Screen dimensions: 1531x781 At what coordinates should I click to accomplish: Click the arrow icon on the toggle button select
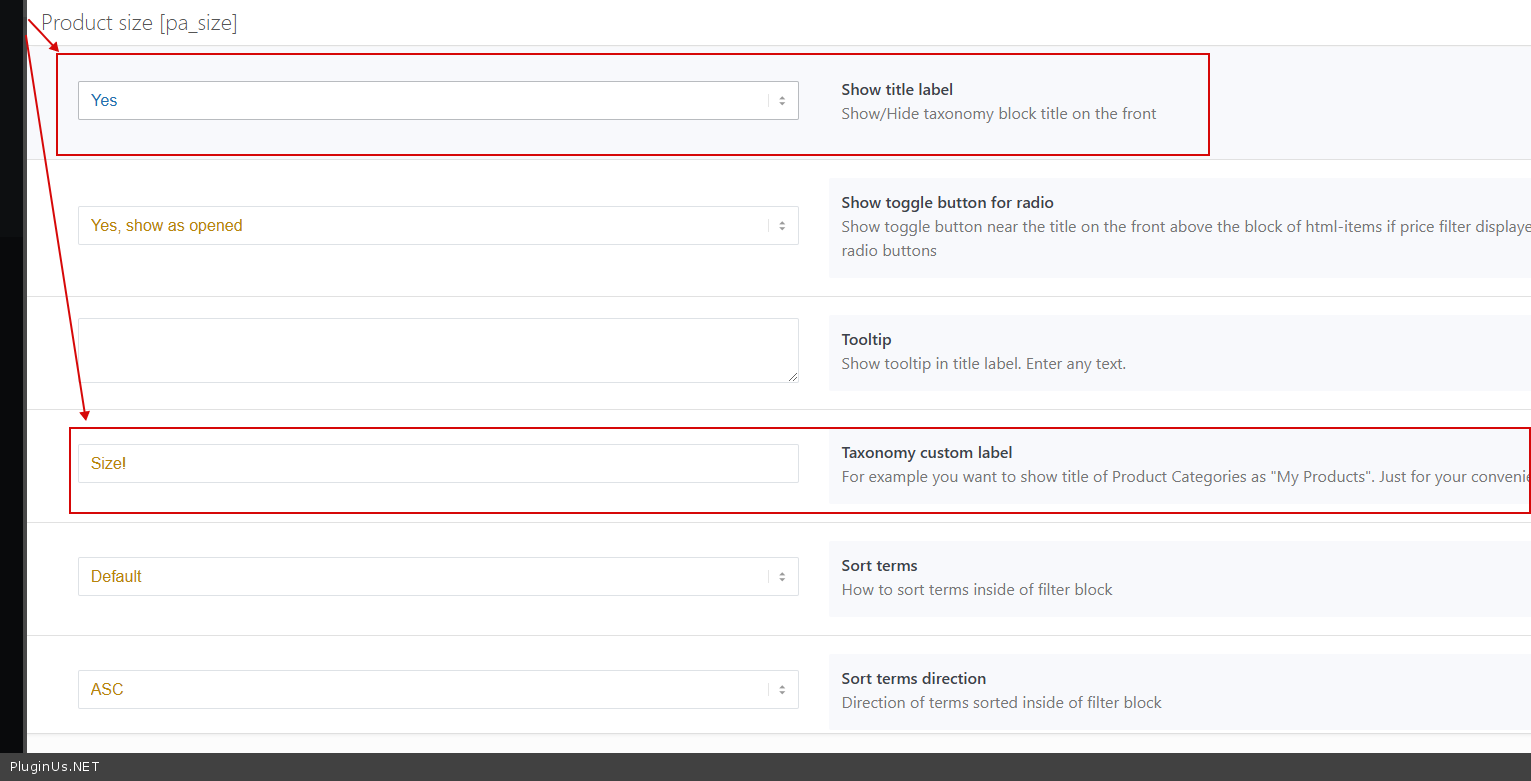(x=782, y=226)
